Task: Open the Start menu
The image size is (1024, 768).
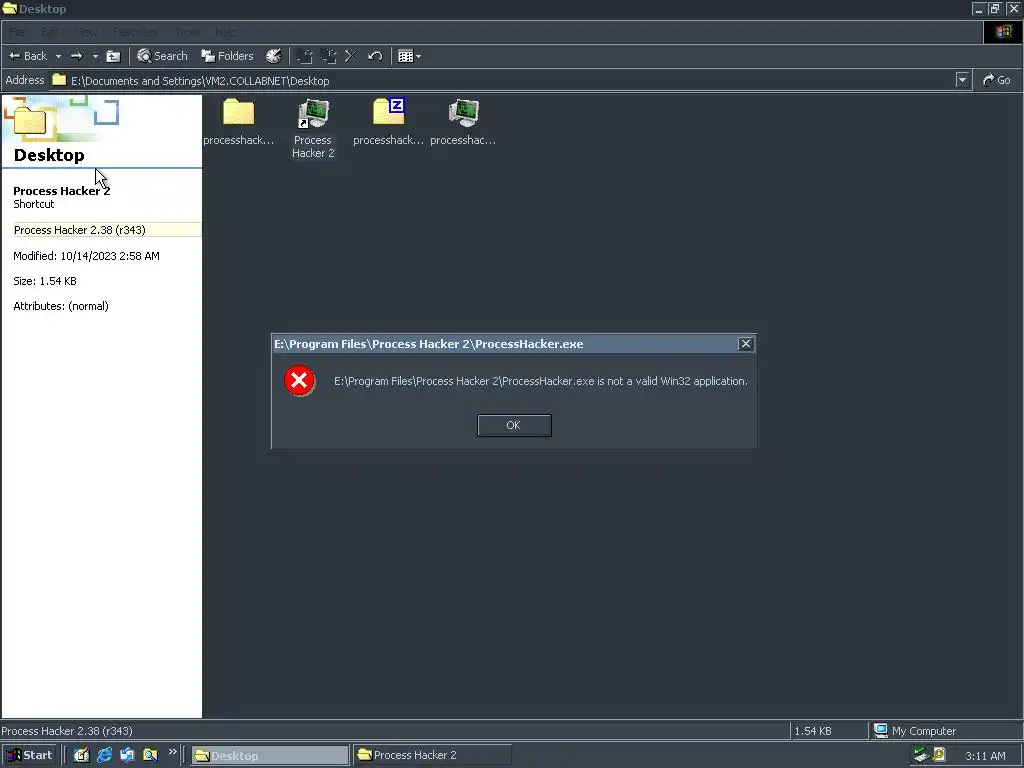Action: click(29, 755)
